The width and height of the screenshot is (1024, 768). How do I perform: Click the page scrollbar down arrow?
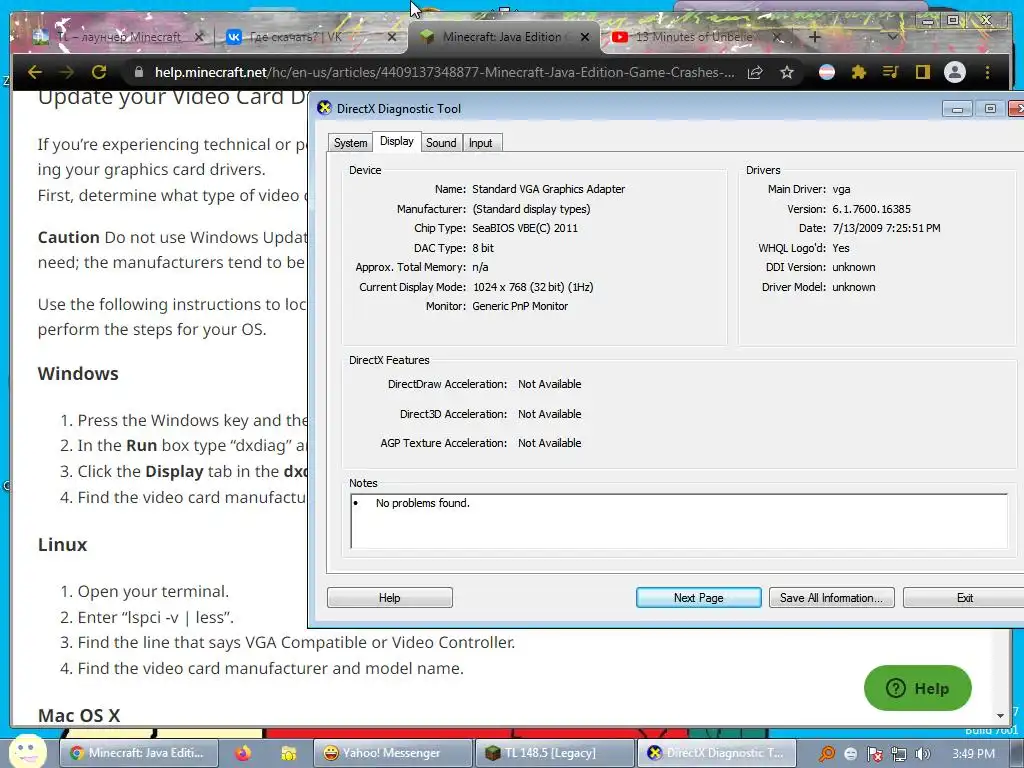coord(1000,716)
